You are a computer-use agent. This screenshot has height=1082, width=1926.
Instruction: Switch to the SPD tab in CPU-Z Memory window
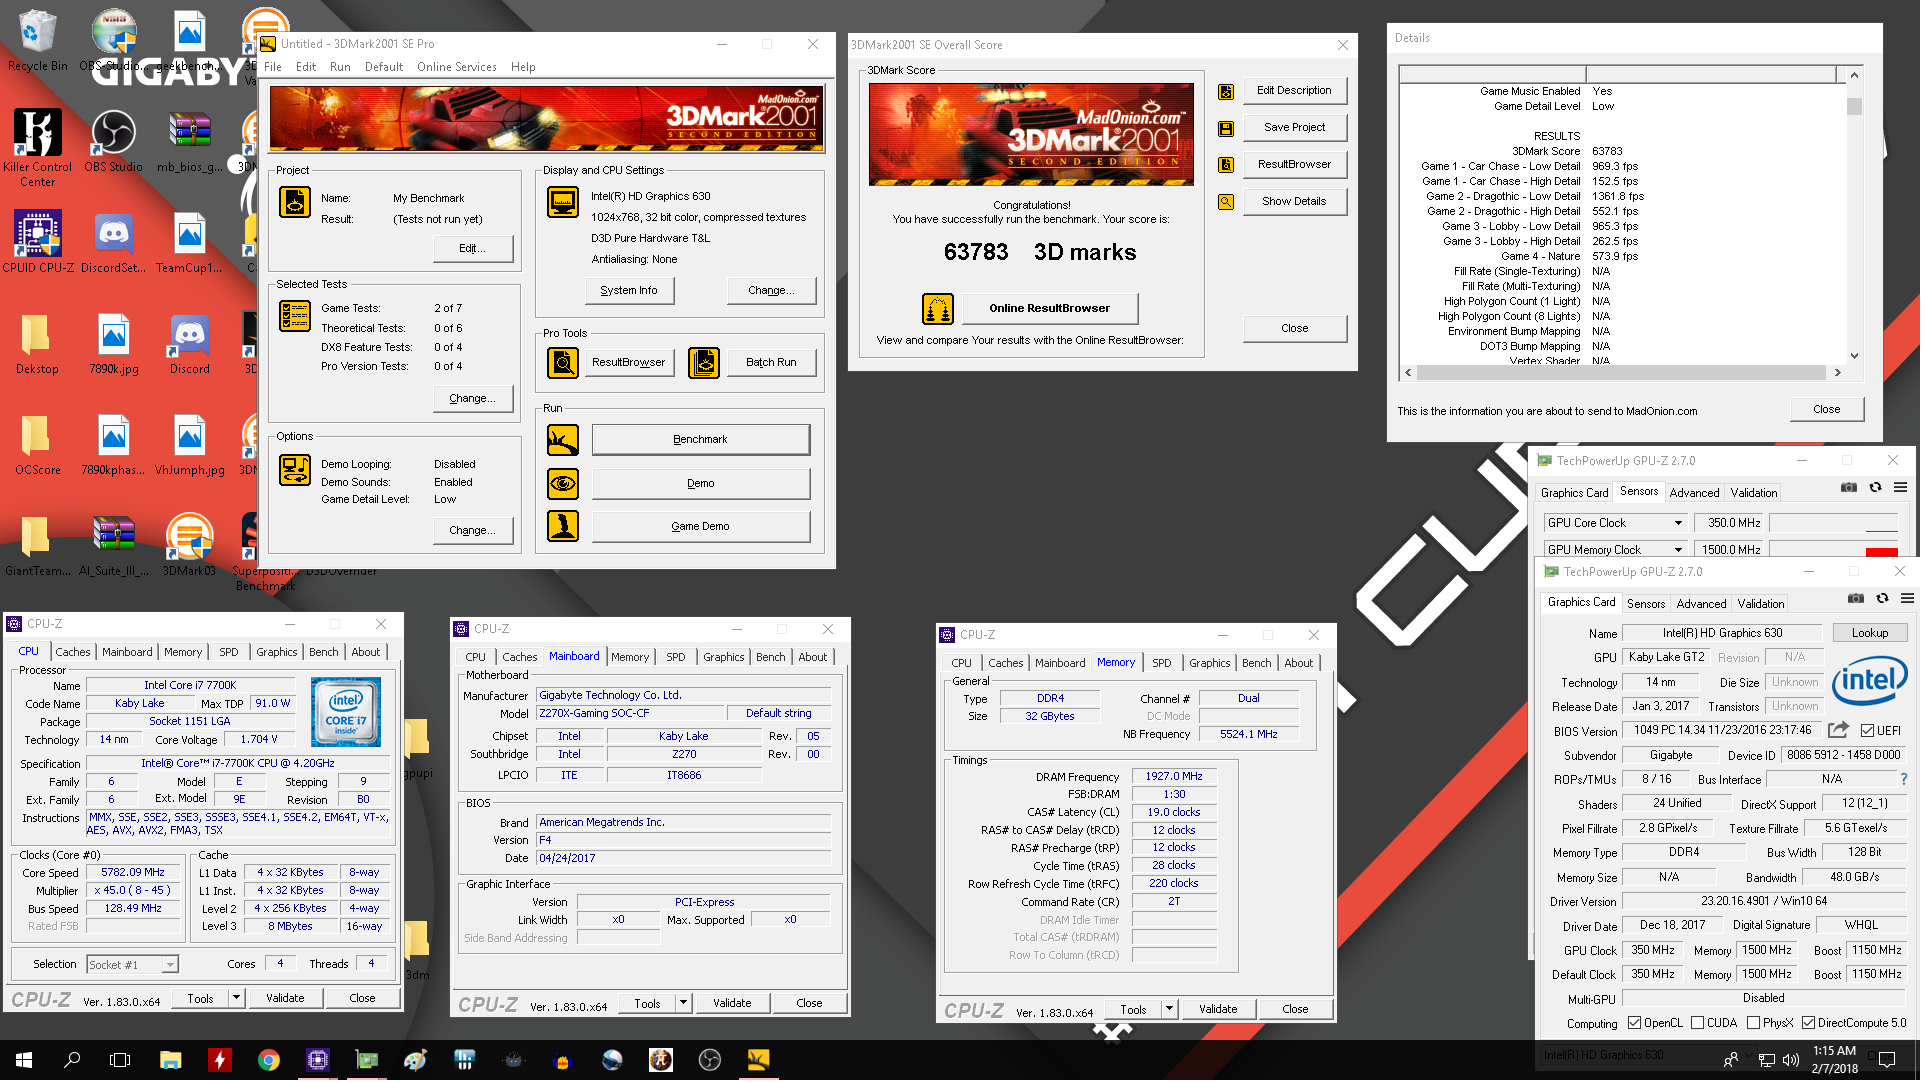click(x=1165, y=665)
